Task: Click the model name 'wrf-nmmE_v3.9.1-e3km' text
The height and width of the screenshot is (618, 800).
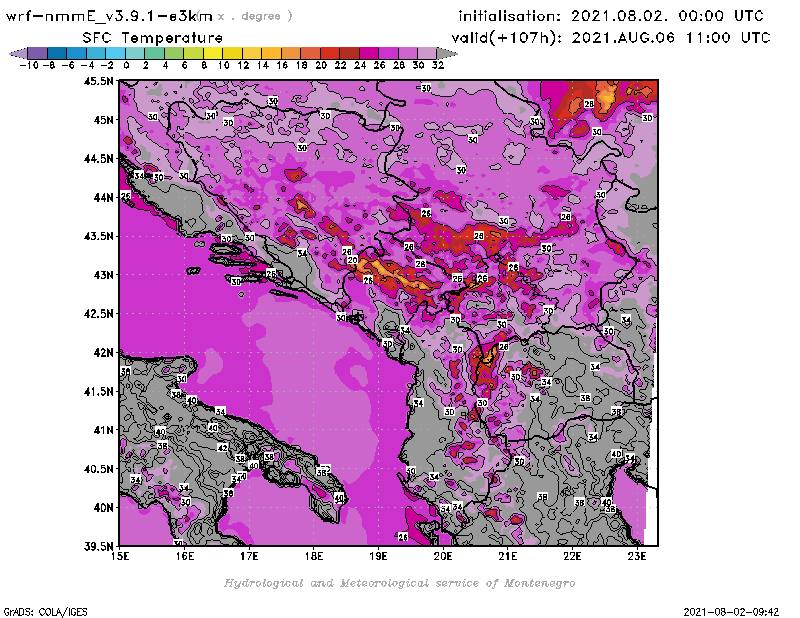Action: point(109,17)
